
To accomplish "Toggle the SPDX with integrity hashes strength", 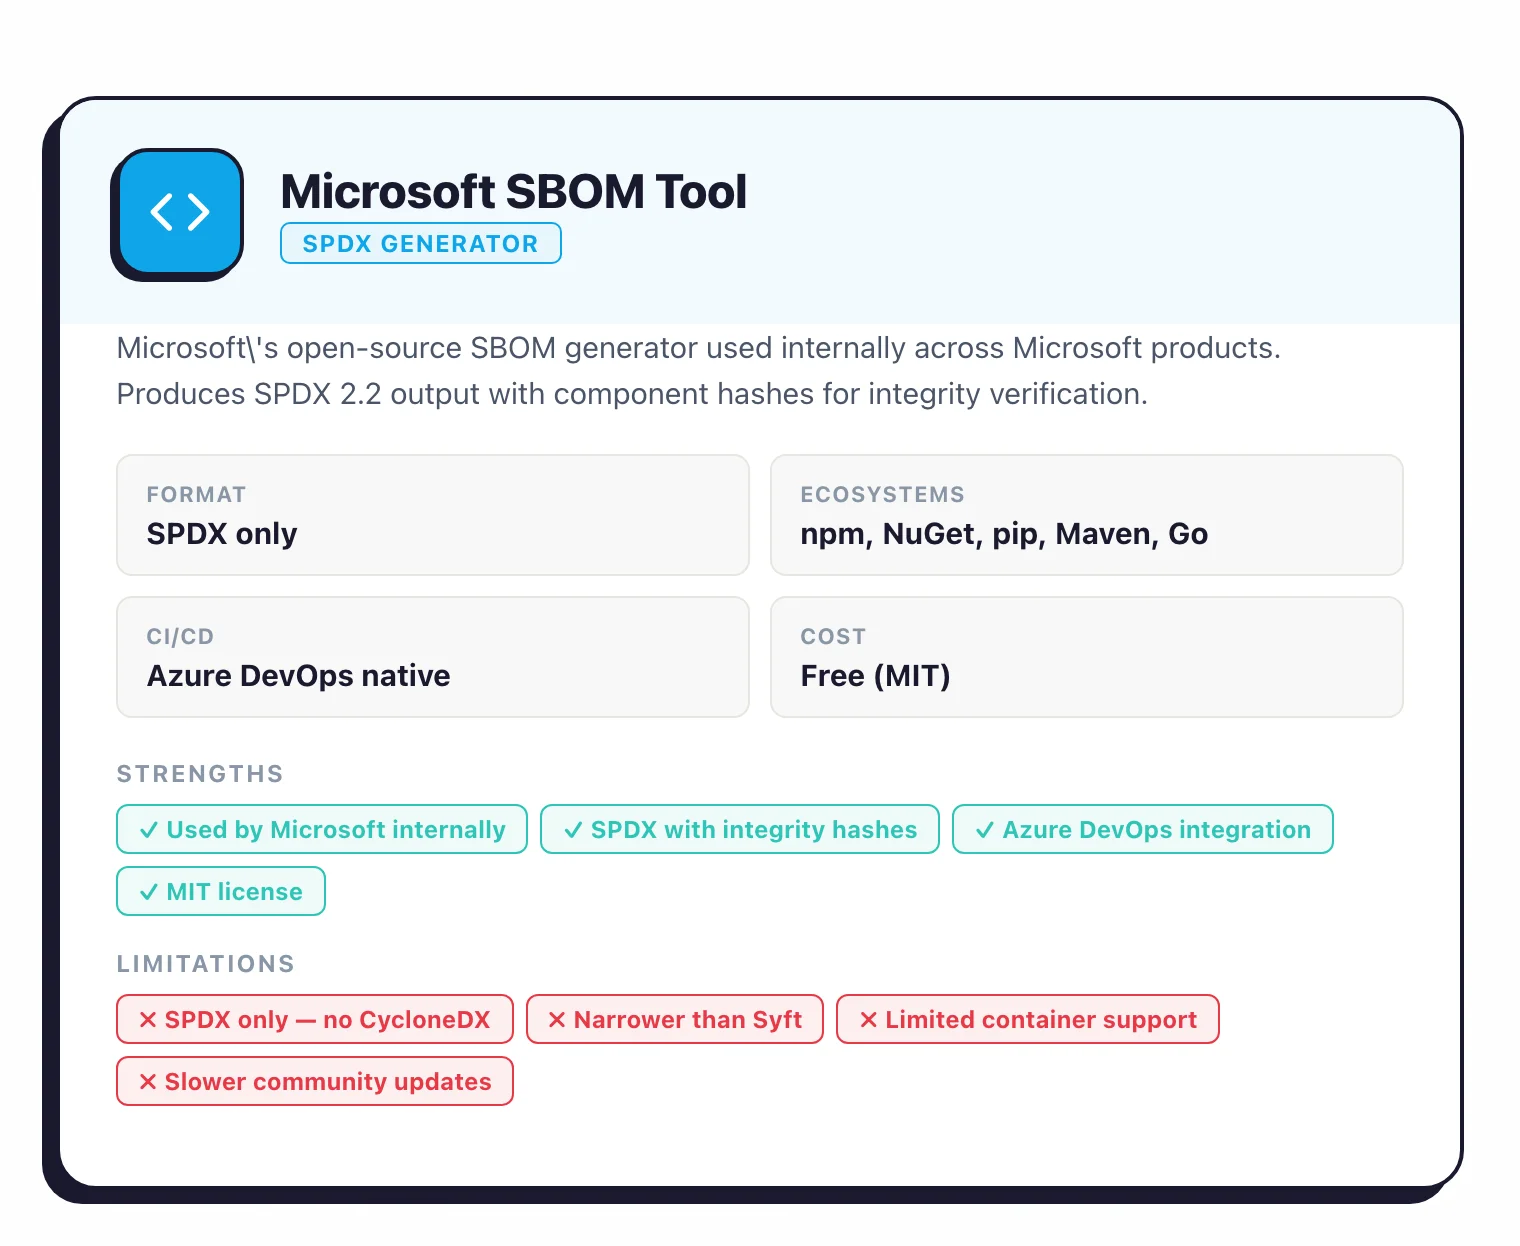I will pos(739,829).
